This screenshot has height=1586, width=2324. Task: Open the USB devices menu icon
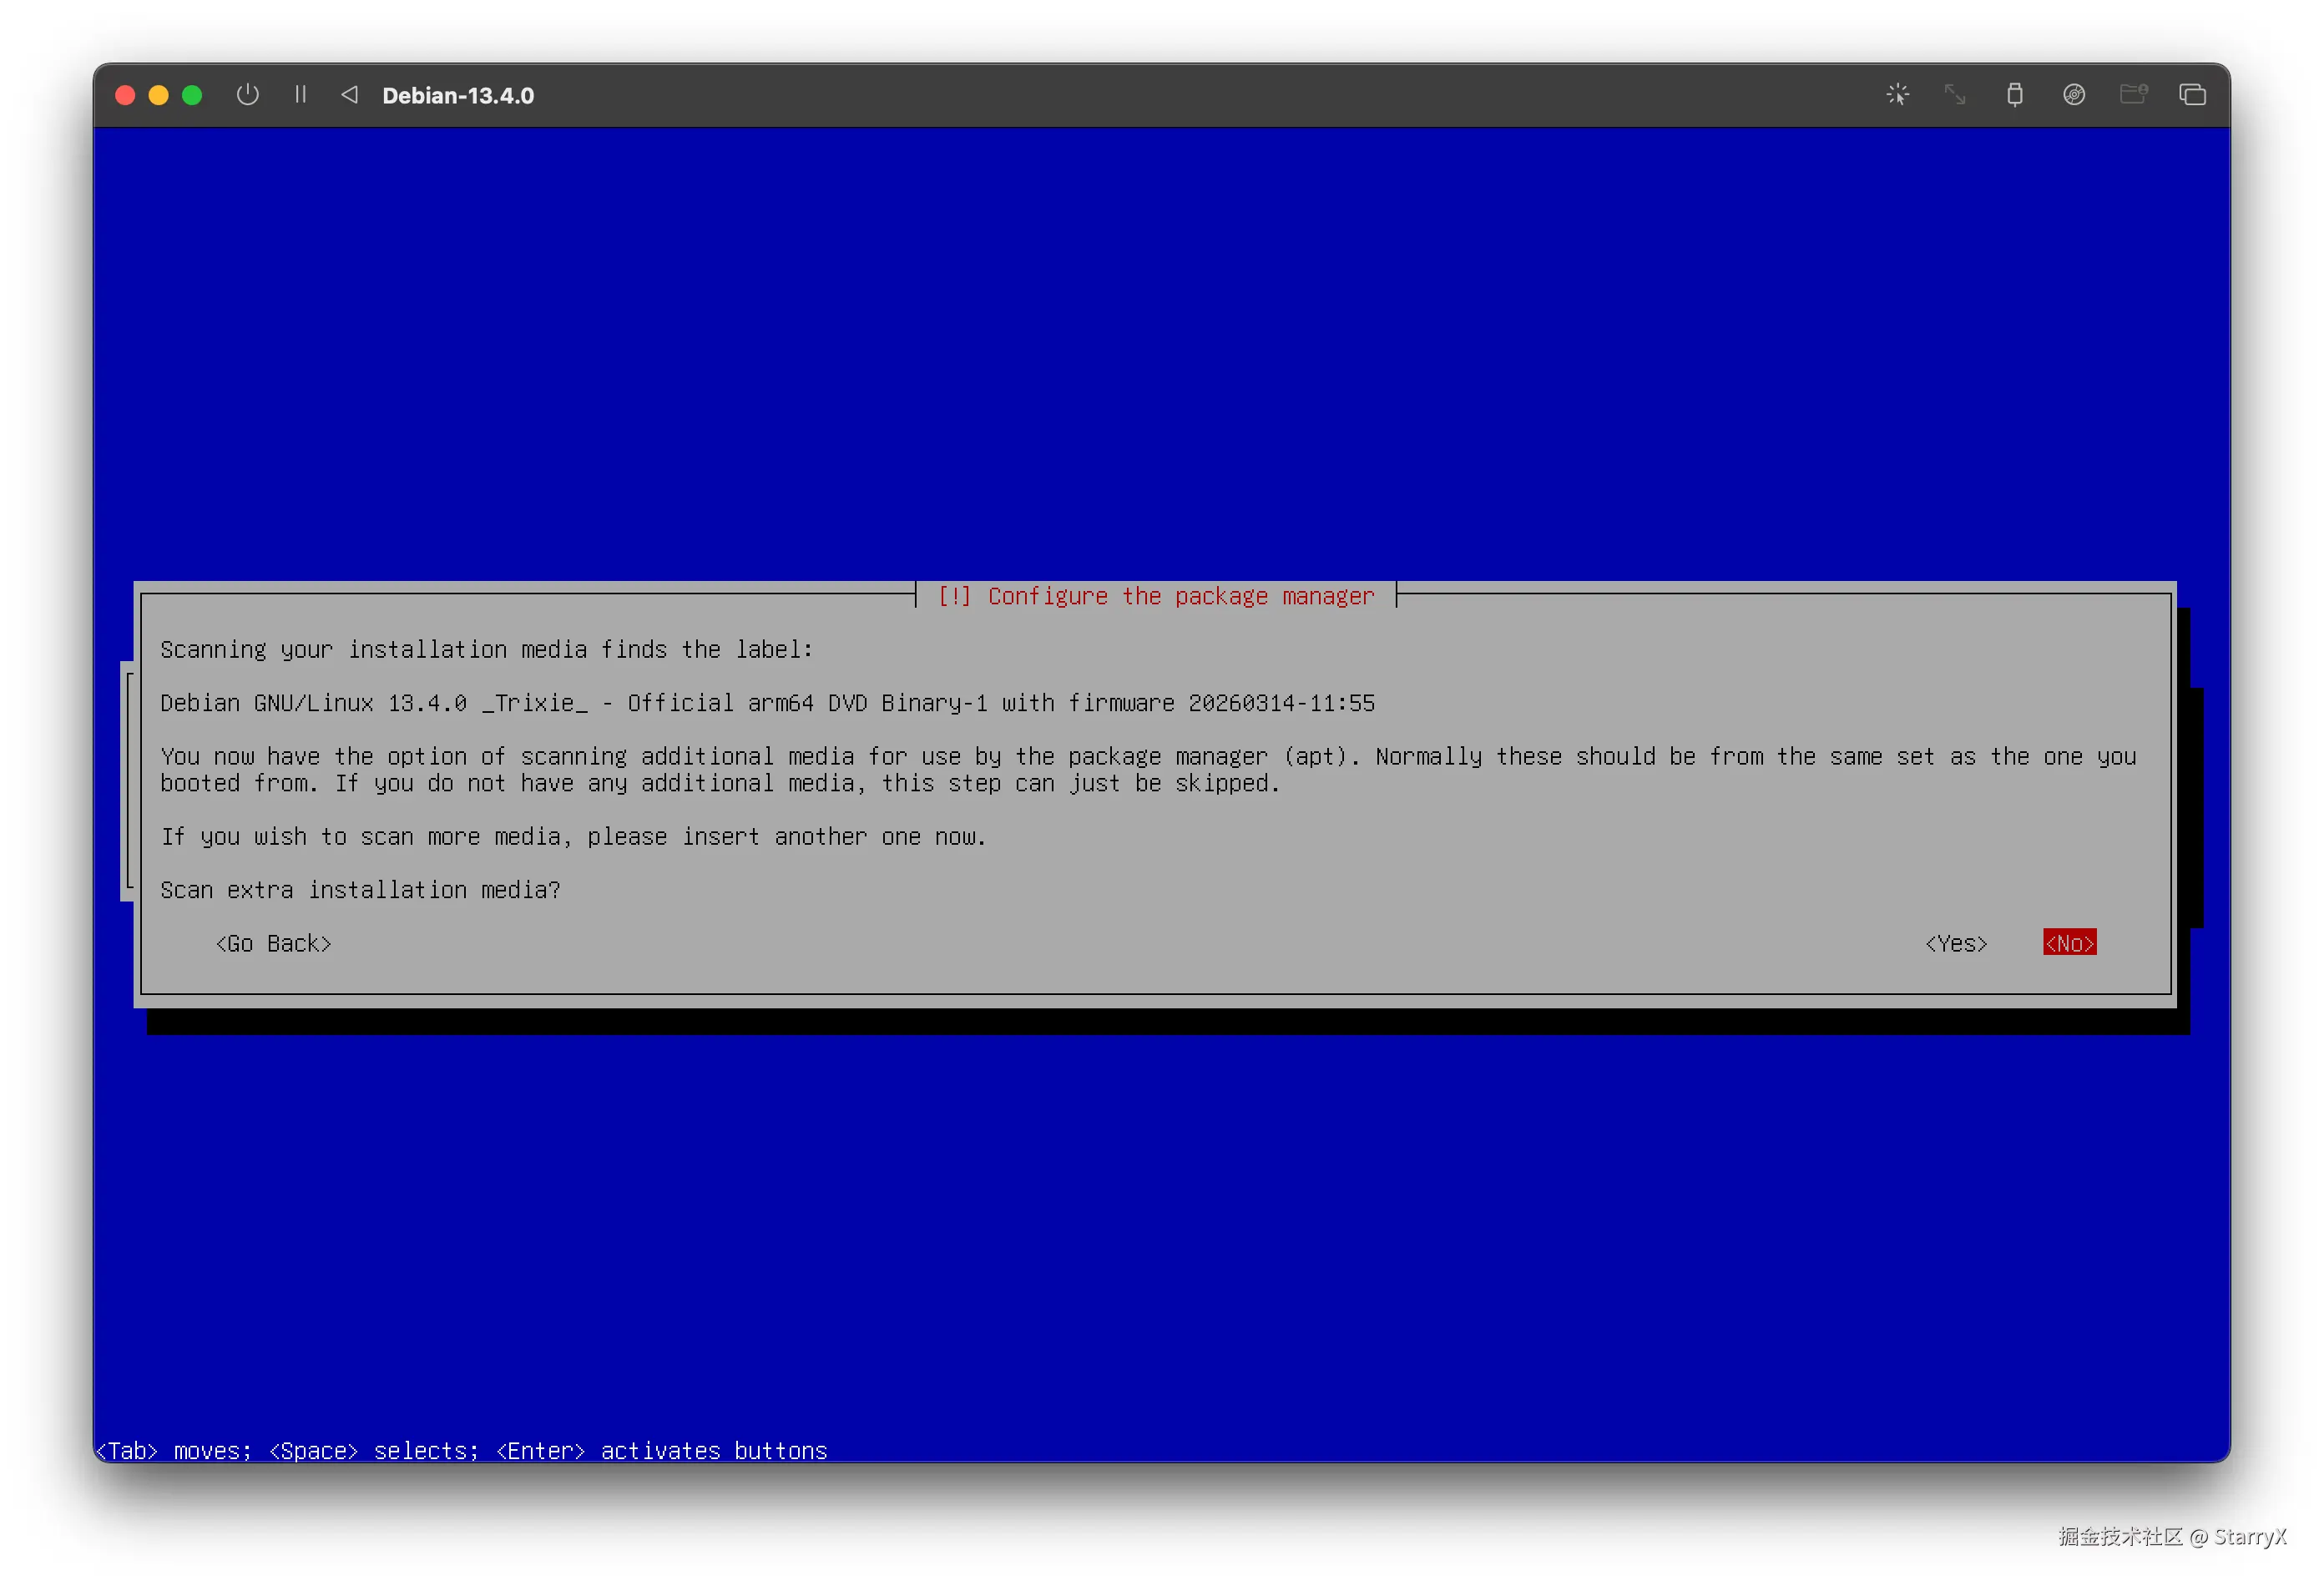click(x=2014, y=95)
